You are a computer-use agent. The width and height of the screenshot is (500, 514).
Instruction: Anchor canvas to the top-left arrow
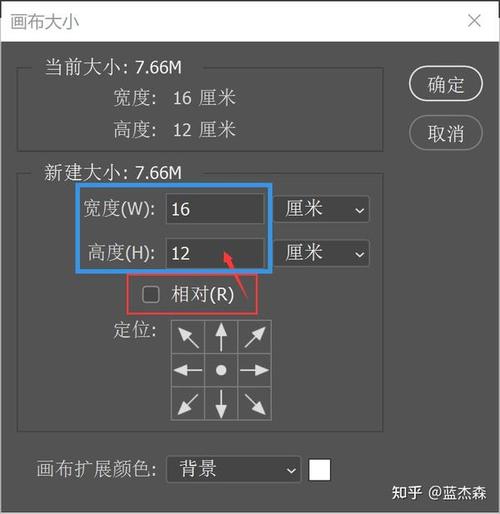[188, 337]
